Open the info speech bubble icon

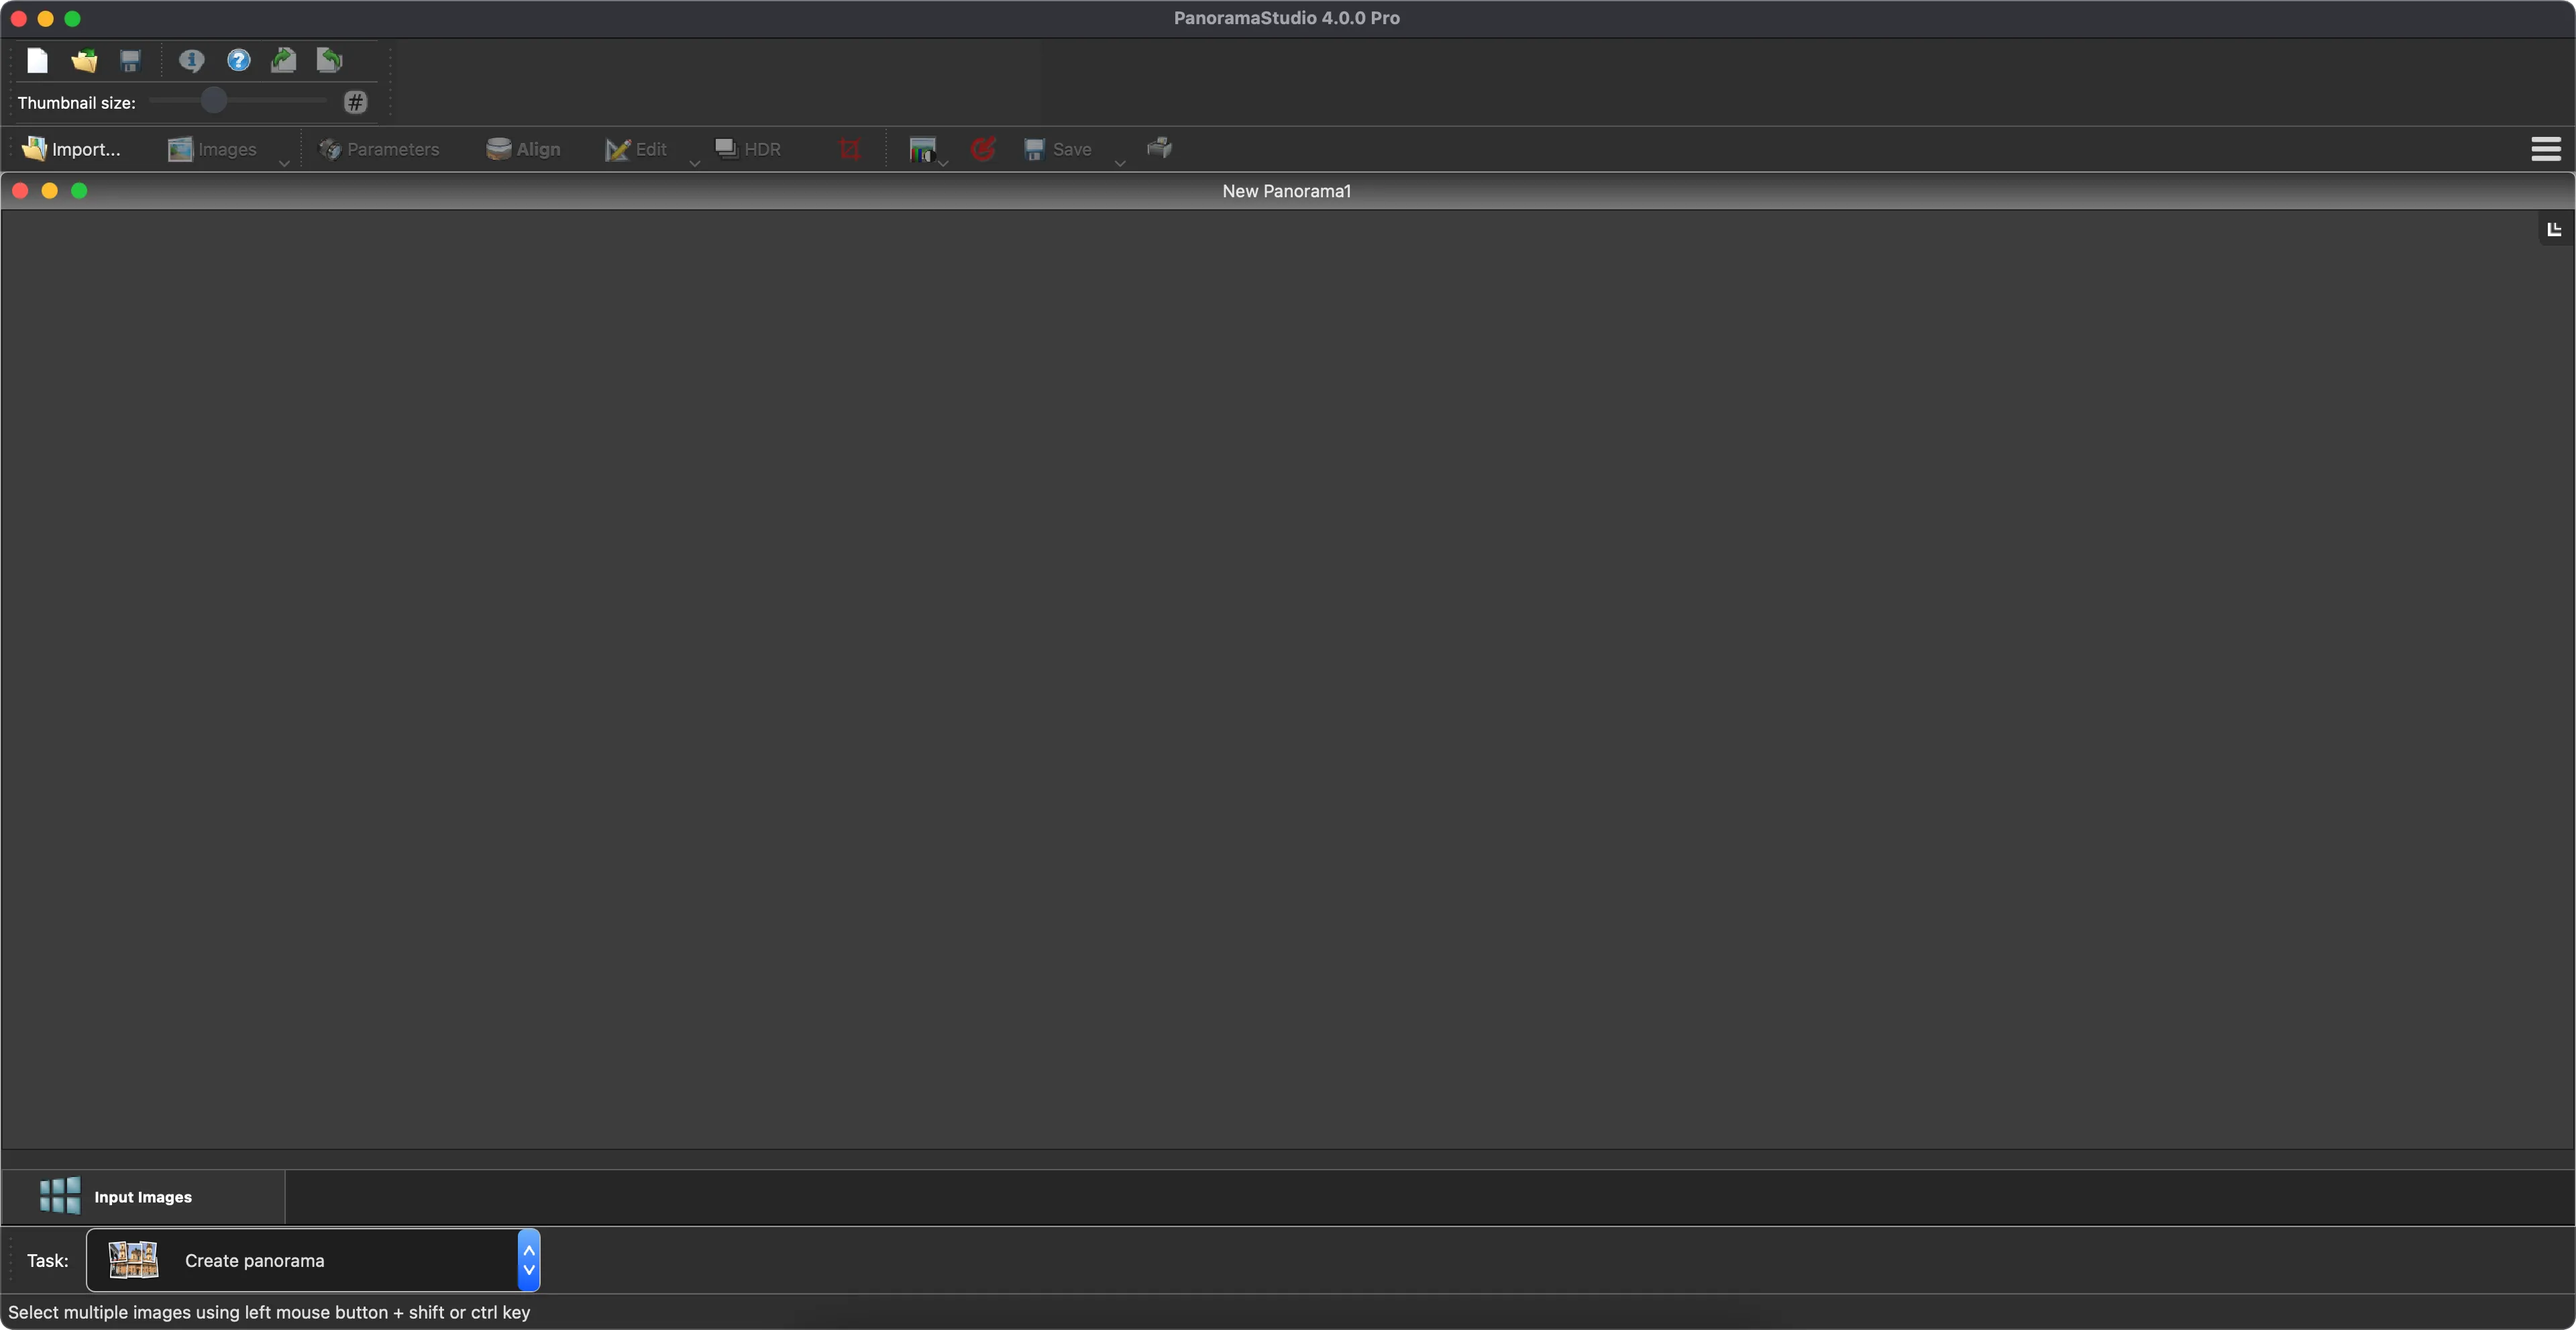191,61
